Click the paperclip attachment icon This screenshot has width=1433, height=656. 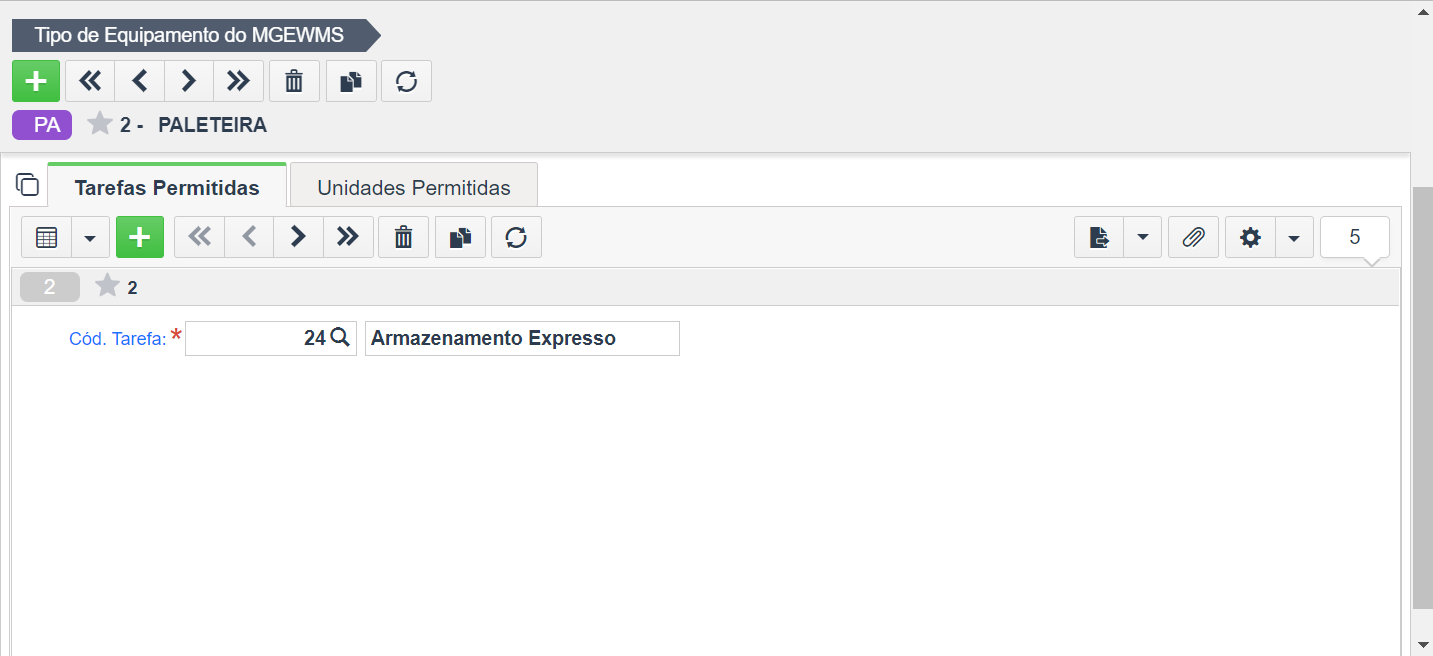pos(1193,237)
